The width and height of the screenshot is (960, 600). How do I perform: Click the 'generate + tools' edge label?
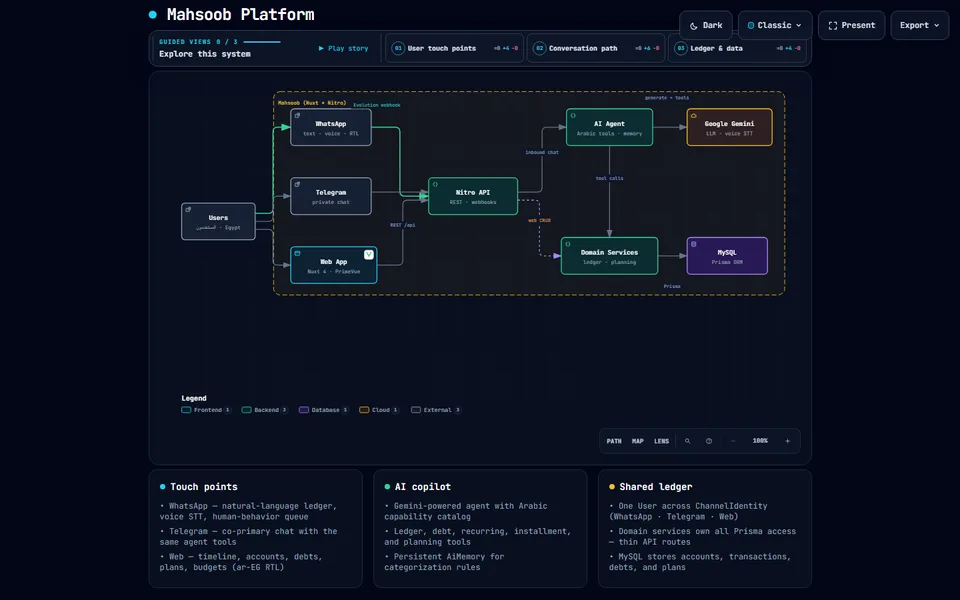click(667, 98)
